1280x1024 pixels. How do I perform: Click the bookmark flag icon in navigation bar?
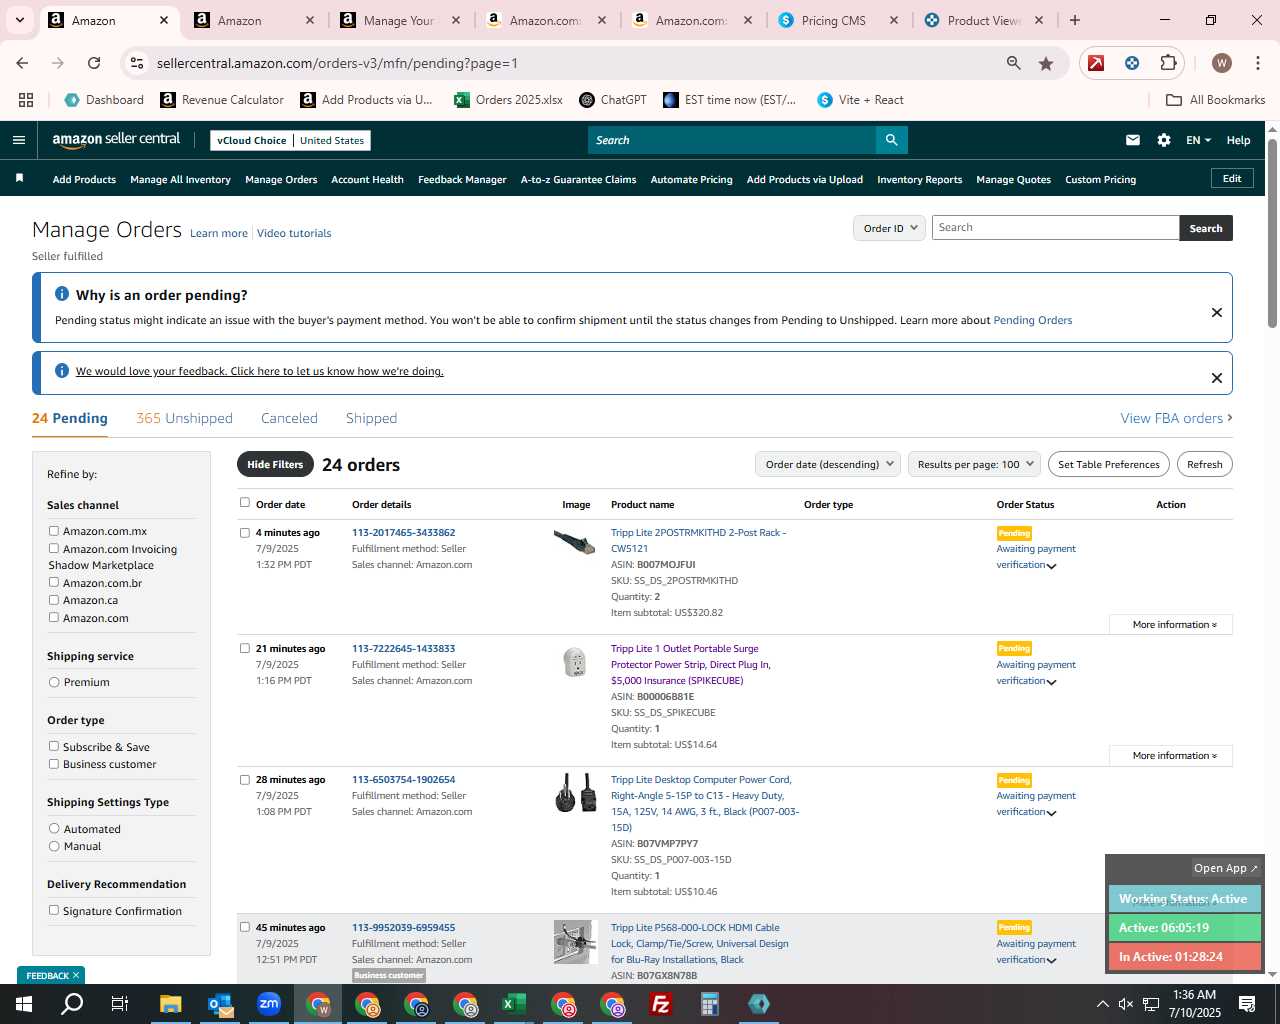(x=19, y=179)
